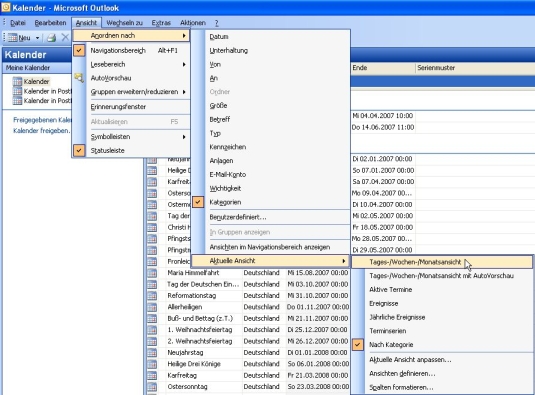Arrange by Betreff
This screenshot has height=395, width=535.
click(x=271, y=119)
